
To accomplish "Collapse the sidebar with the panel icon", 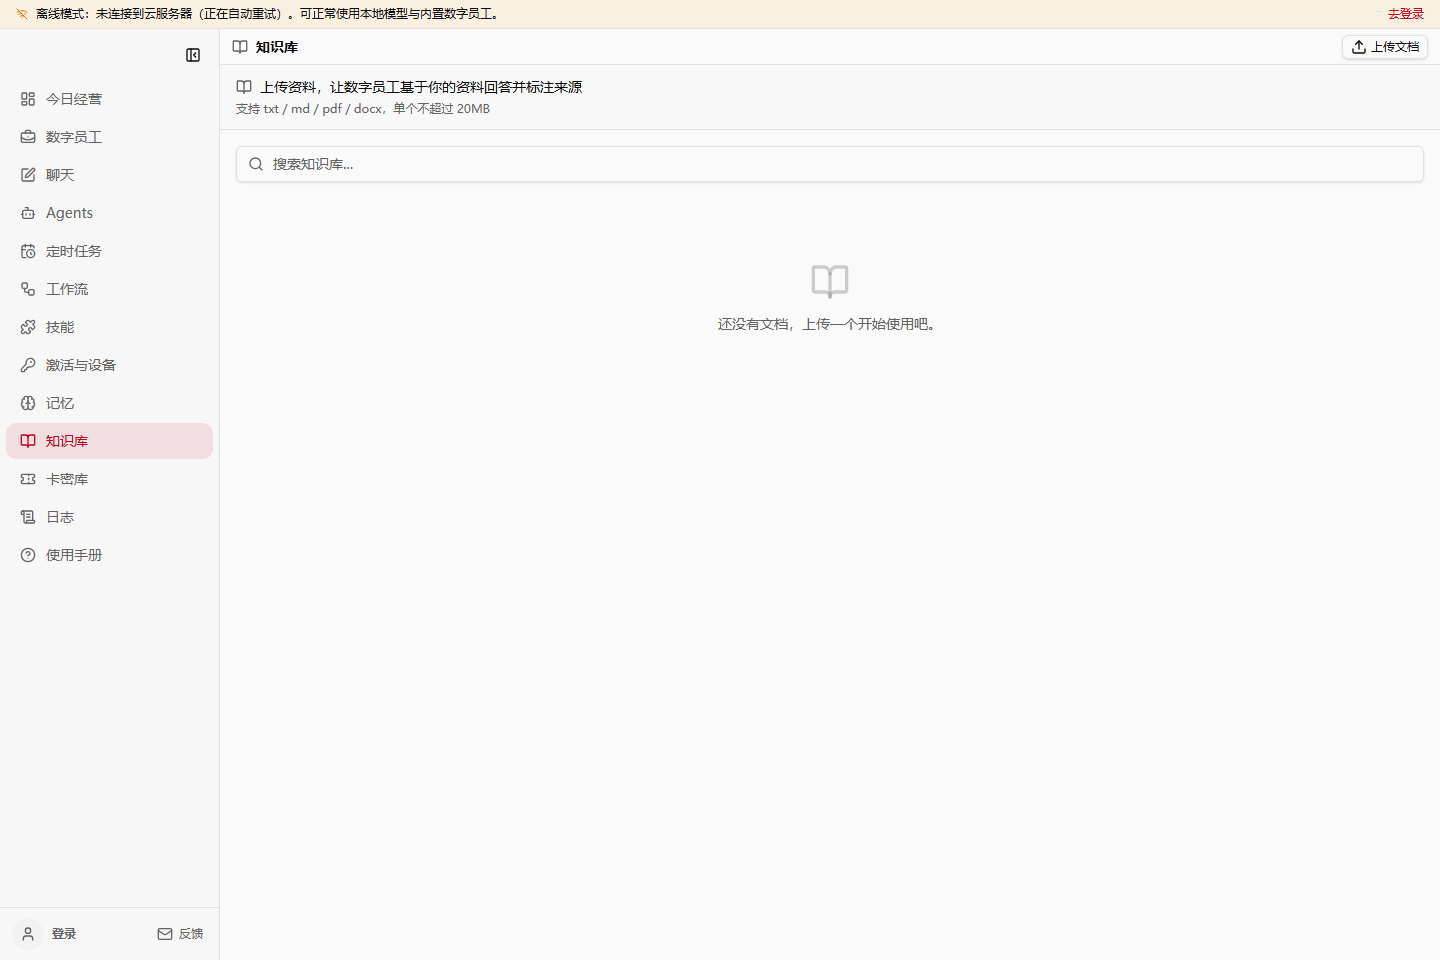I will tap(193, 55).
